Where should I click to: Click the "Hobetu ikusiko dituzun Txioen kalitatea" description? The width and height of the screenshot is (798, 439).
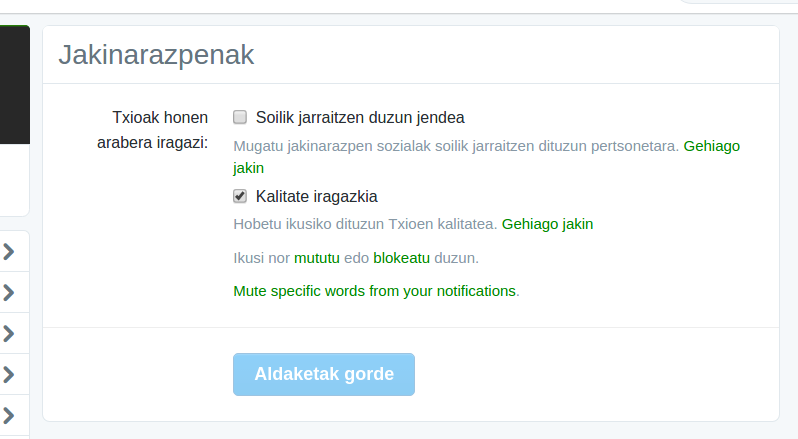[x=365, y=223]
